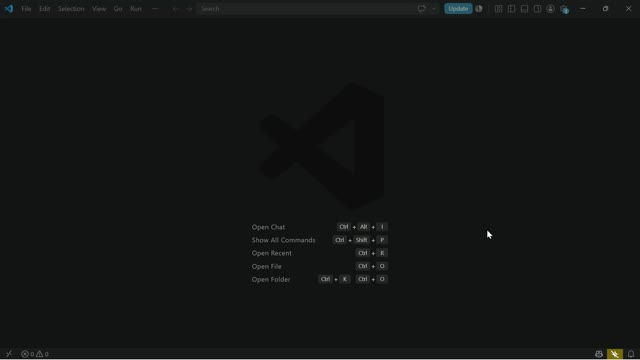Image resolution: width=640 pixels, height=360 pixels.
Task: Open the File menu
Action: (26, 9)
